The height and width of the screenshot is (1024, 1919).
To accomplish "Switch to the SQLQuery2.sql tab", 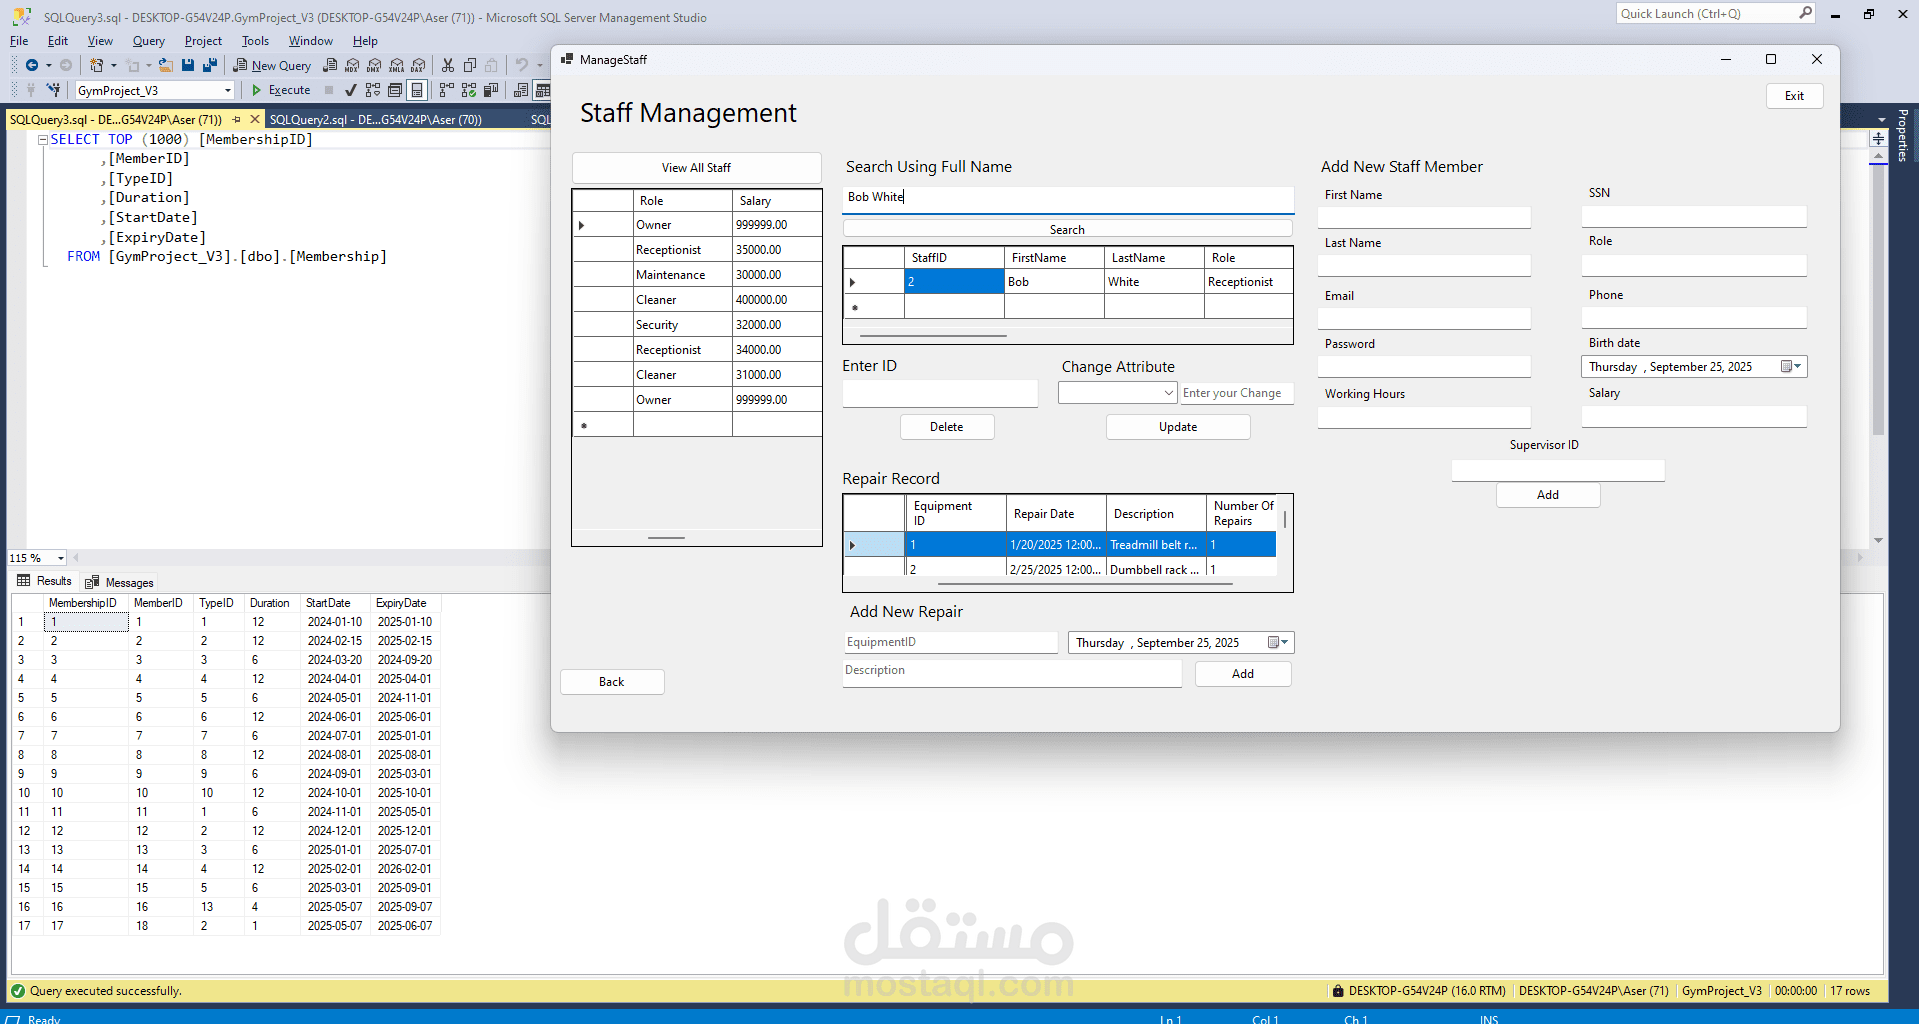I will 375,119.
